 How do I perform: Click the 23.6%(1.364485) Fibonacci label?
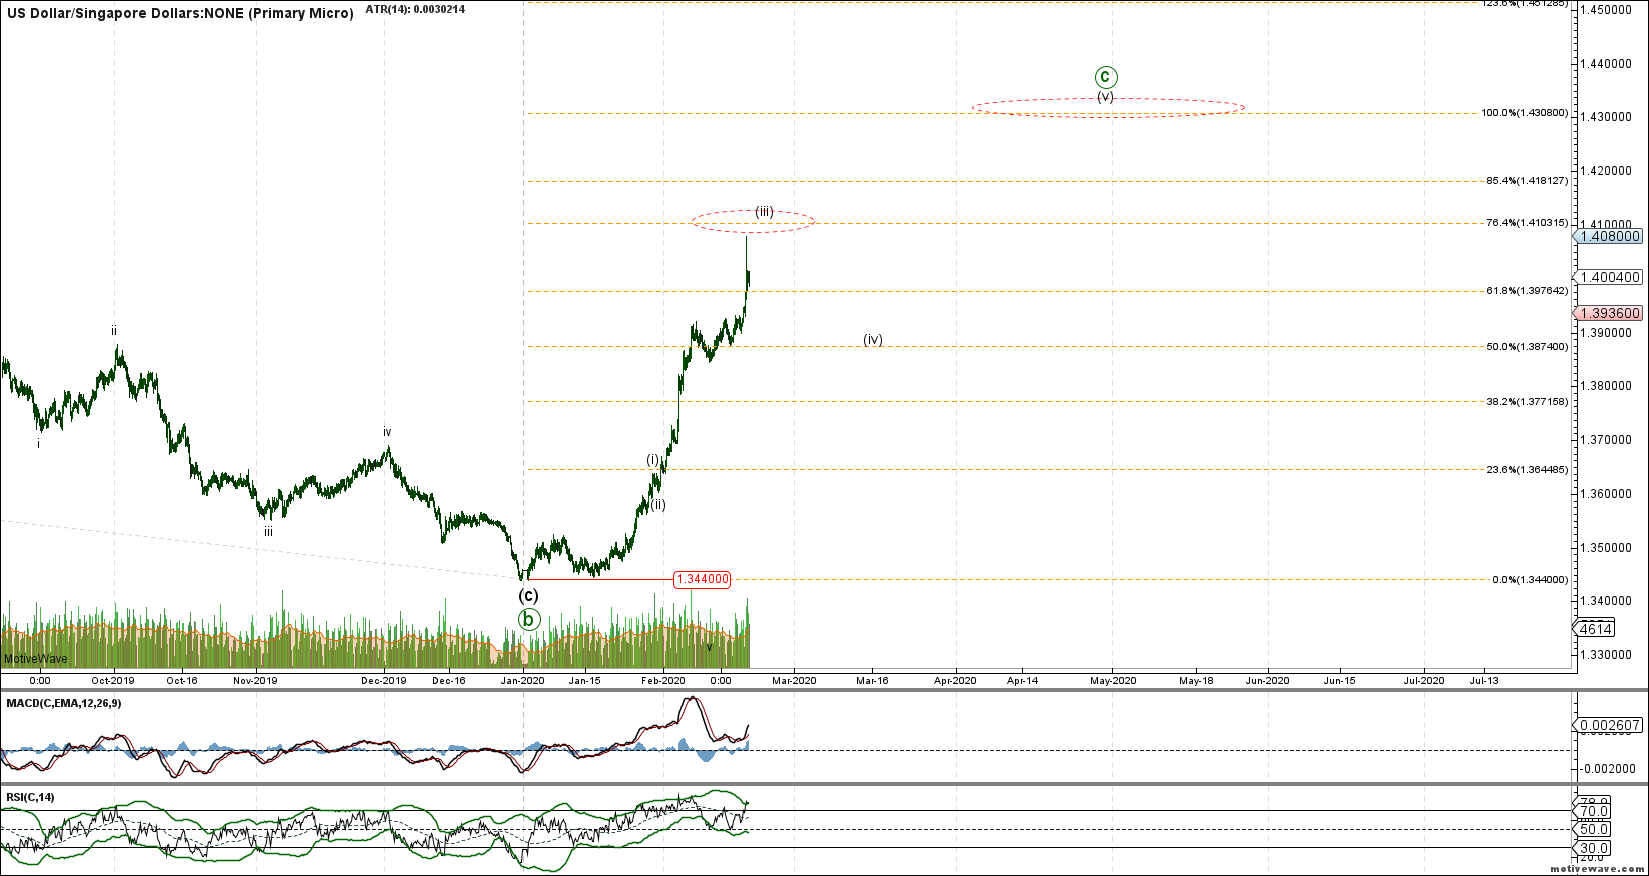pyautogui.click(x=1526, y=470)
